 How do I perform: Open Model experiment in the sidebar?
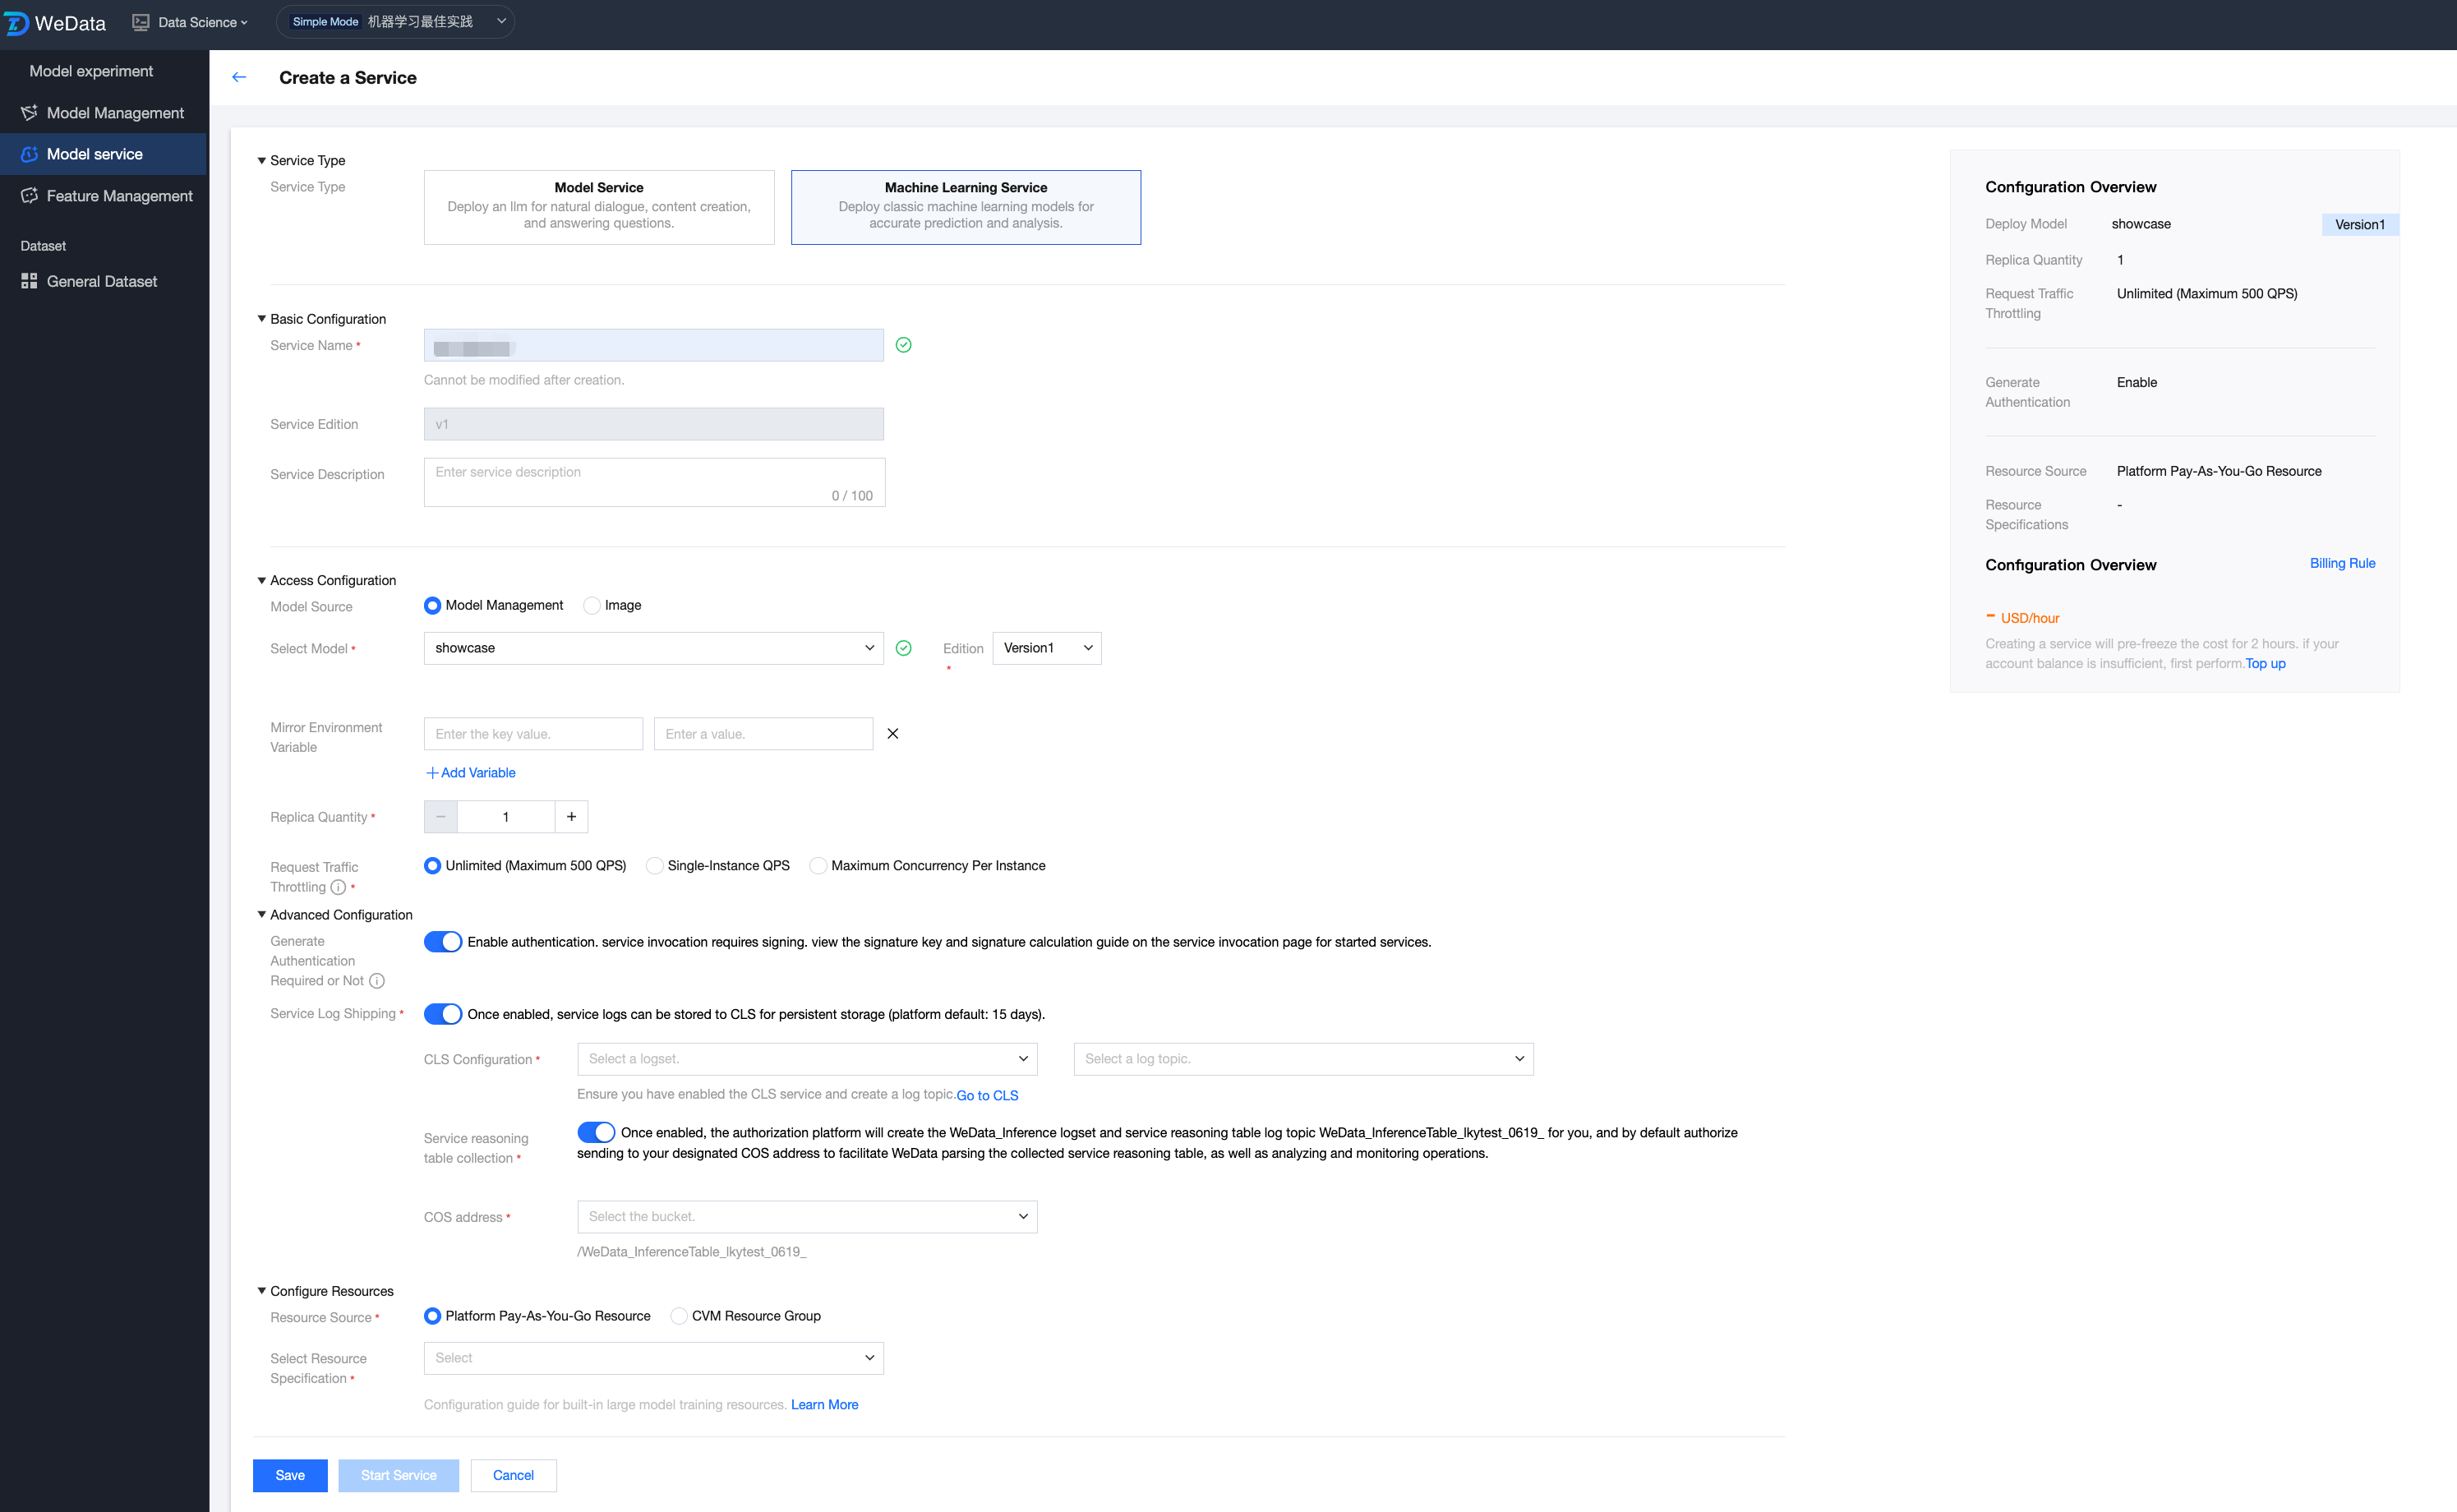[x=91, y=71]
